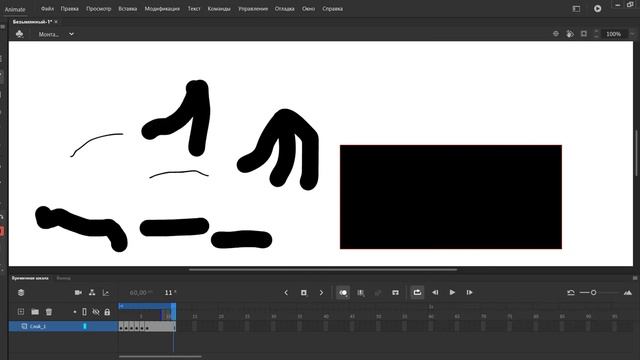Toggle onion skin button
The height and width of the screenshot is (360, 640).
pyautogui.click(x=343, y=293)
